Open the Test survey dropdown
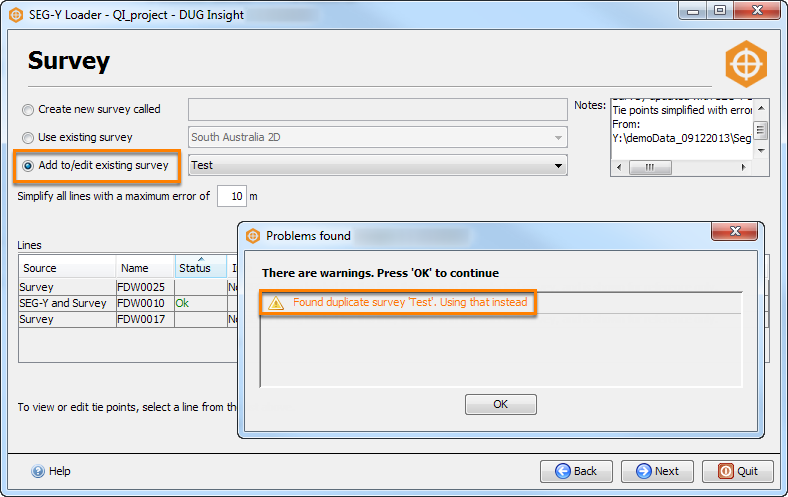Viewport: 788px width, 497px height. point(377,165)
